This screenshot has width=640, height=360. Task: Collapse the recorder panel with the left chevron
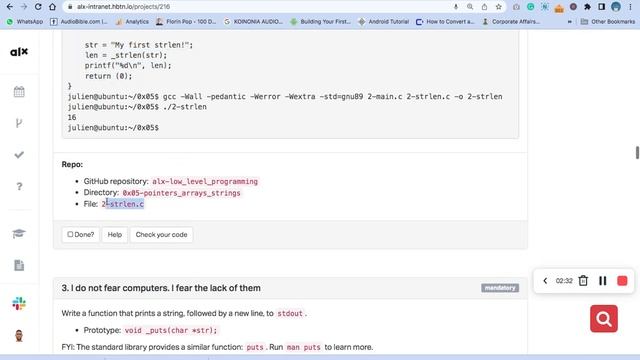(x=545, y=281)
